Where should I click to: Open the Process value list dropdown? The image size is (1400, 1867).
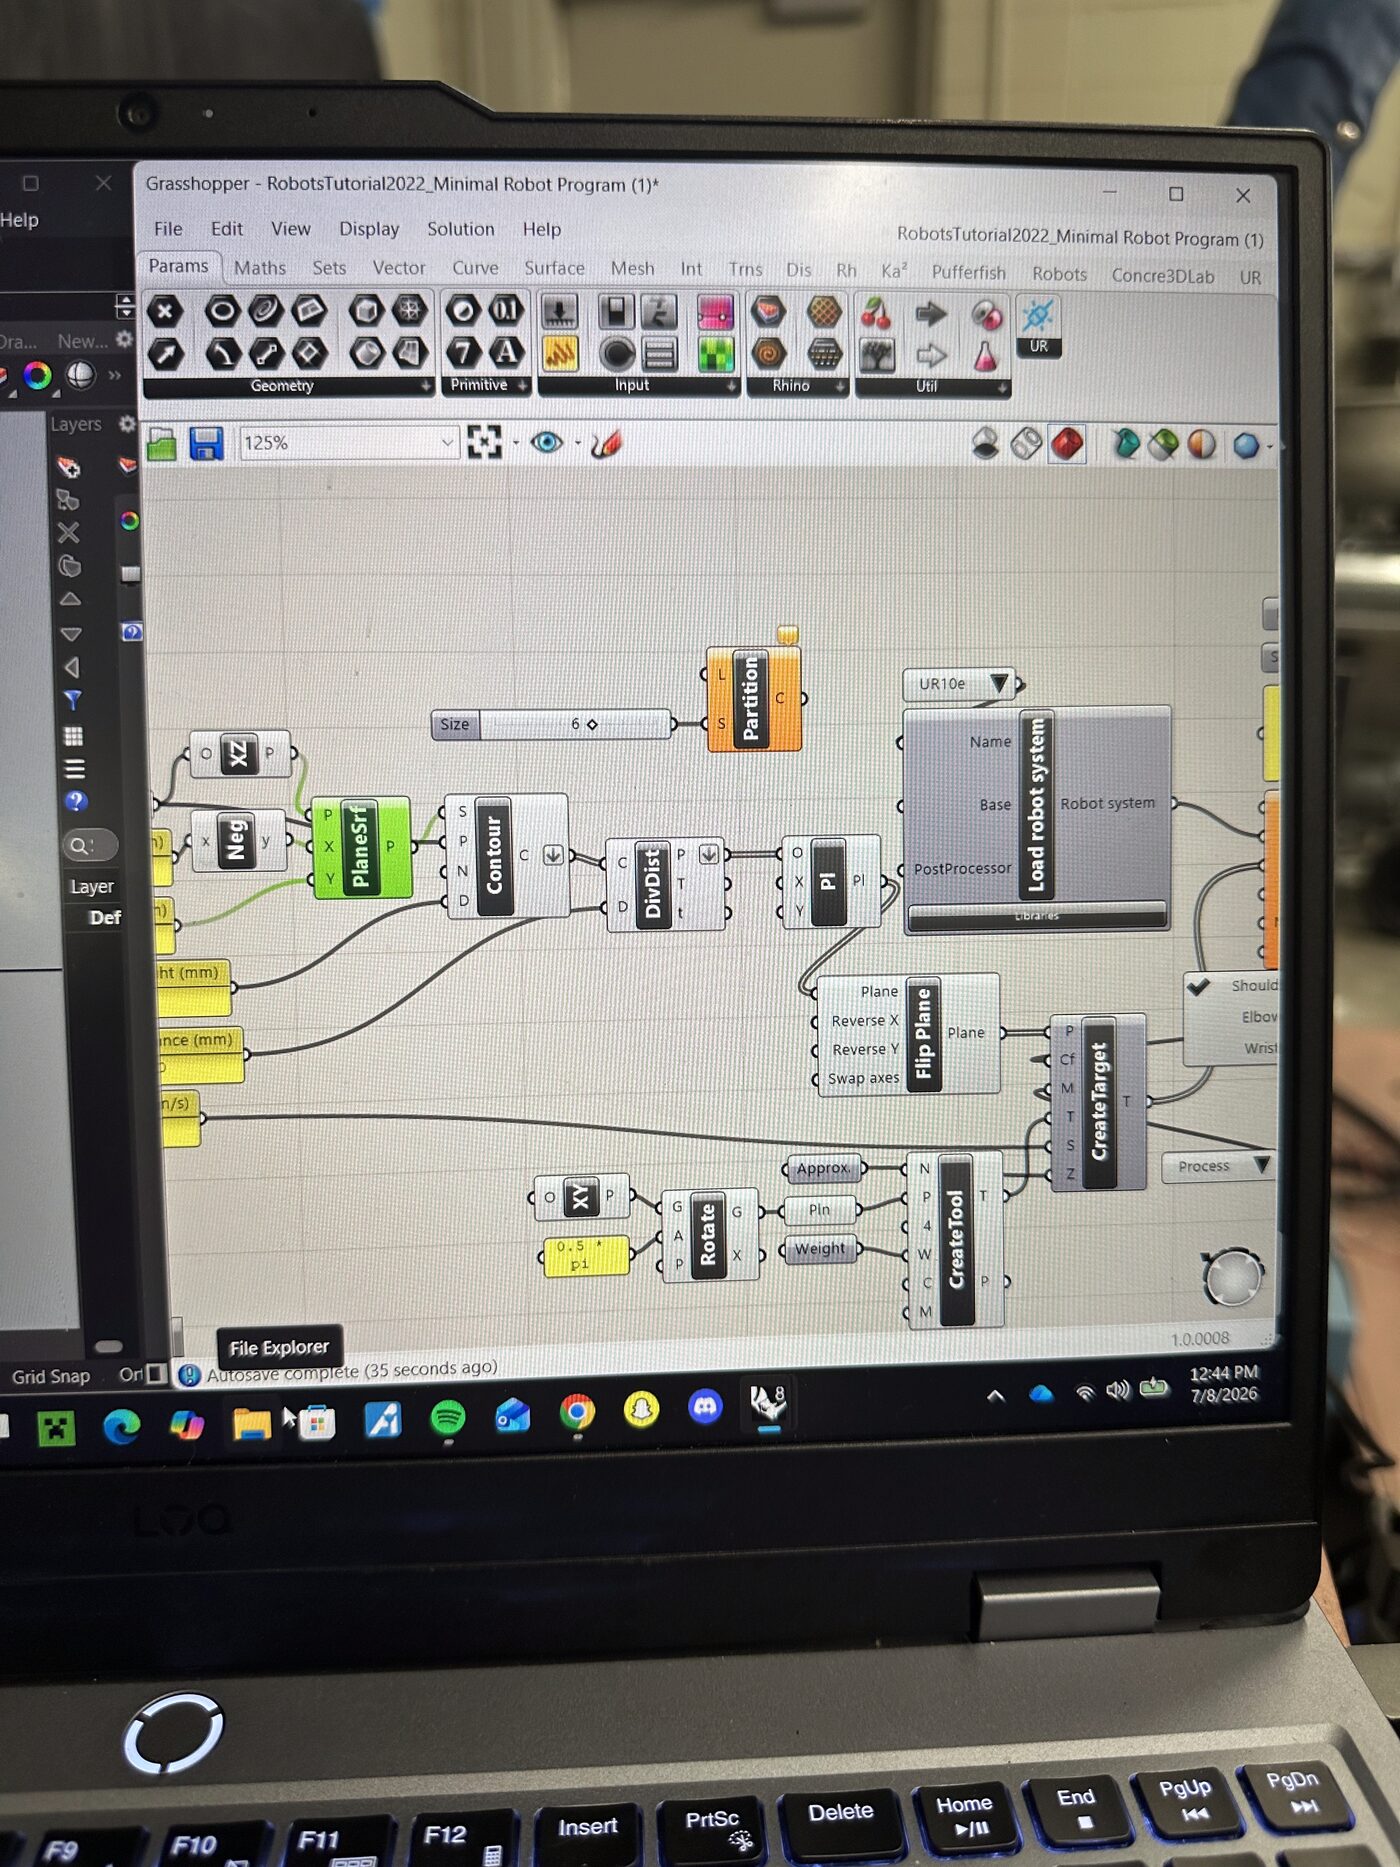tap(1261, 1165)
